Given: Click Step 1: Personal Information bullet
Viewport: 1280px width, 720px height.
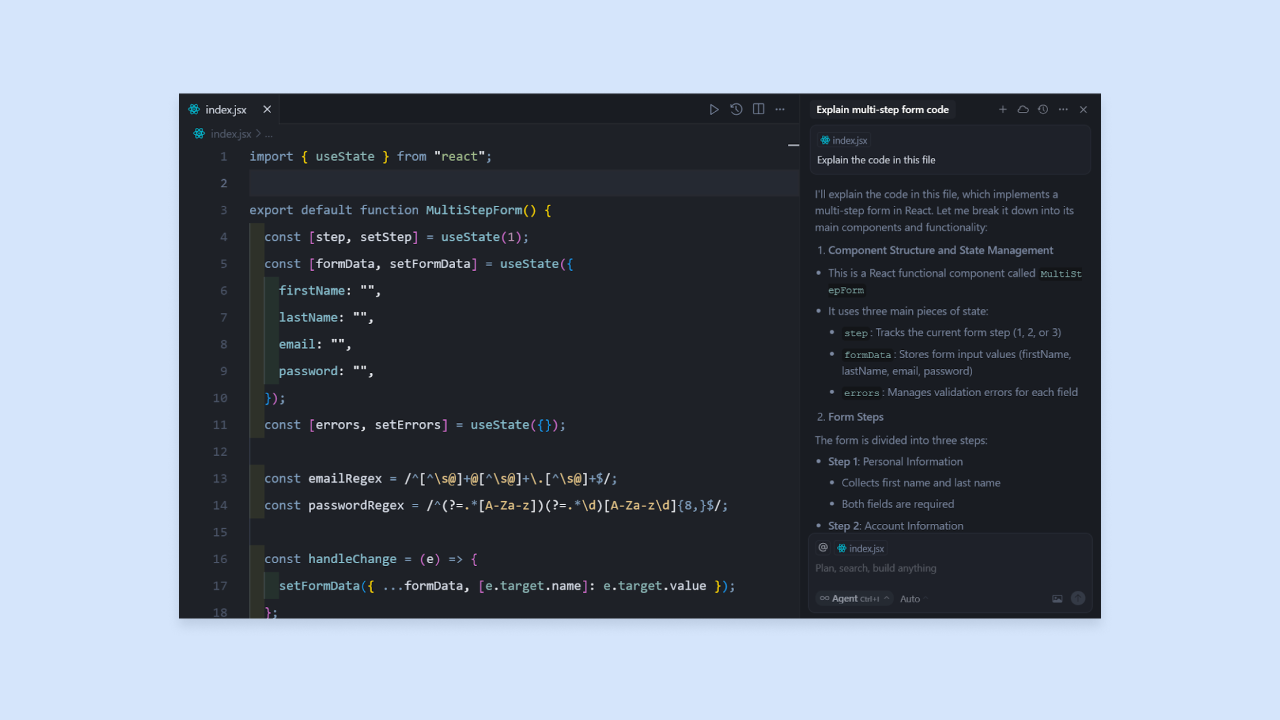Looking at the screenshot, I should (895, 461).
